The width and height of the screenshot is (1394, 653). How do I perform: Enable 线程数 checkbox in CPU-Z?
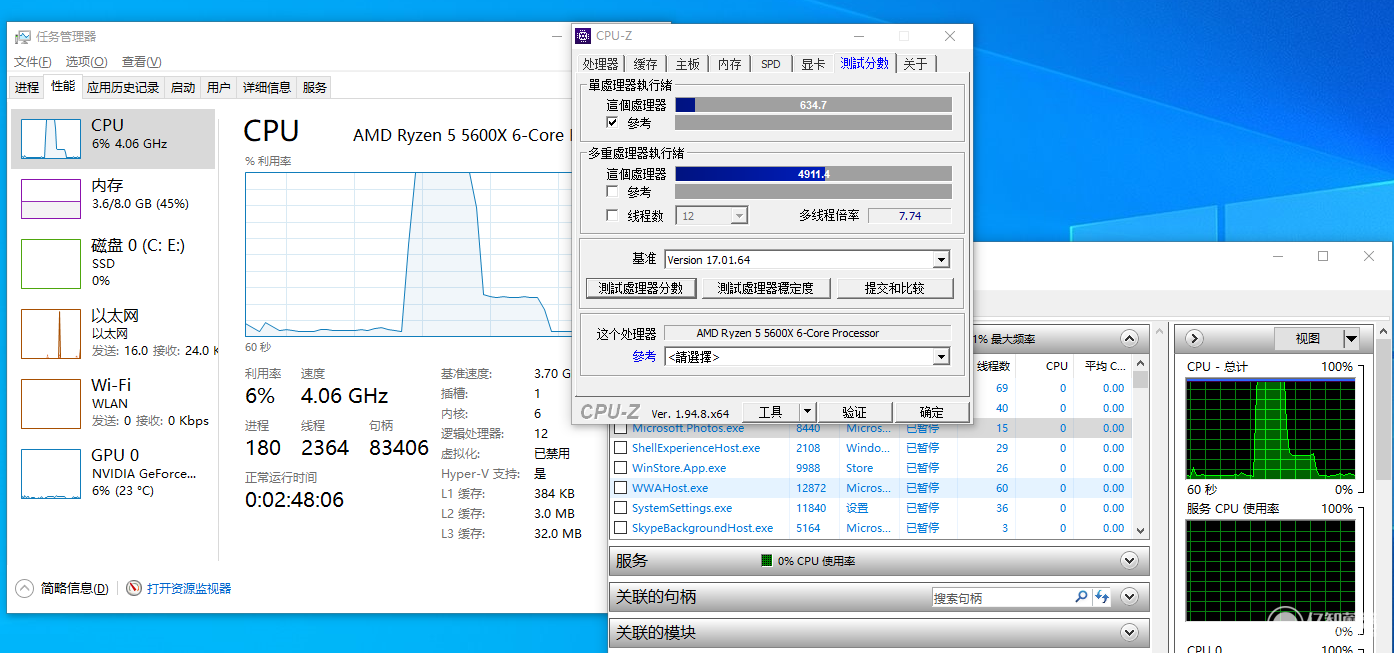pyautogui.click(x=613, y=215)
